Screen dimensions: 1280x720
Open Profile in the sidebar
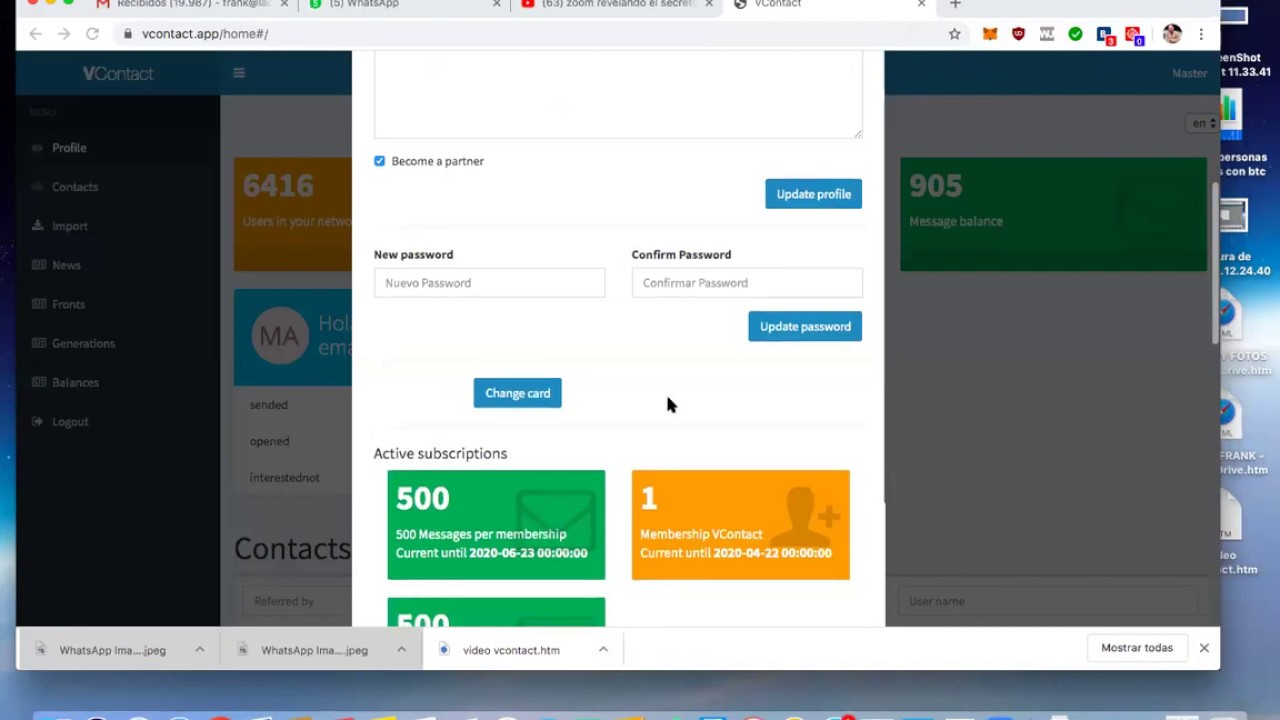click(x=69, y=148)
